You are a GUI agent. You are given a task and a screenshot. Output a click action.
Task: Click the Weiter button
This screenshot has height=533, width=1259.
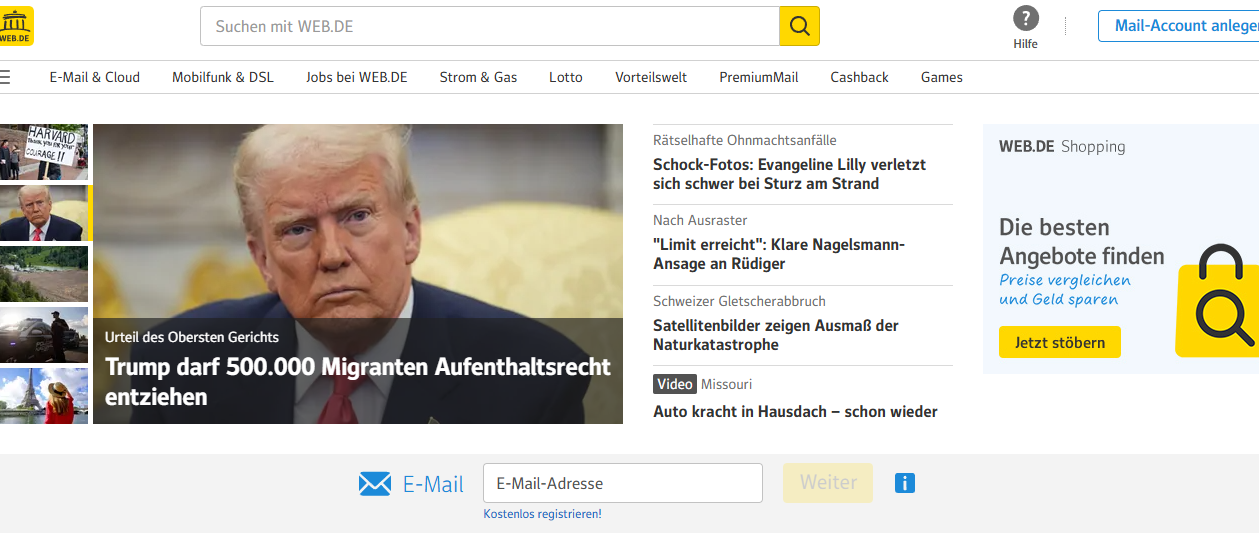click(828, 483)
